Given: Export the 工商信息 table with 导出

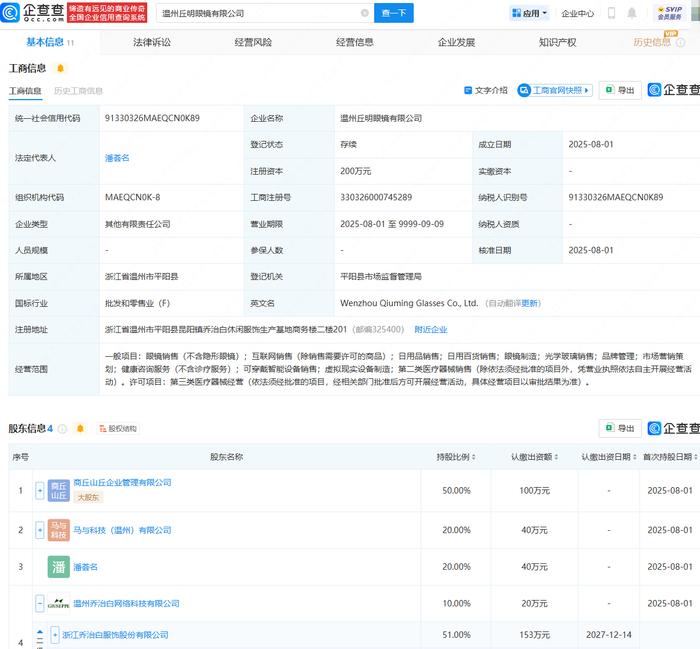Looking at the screenshot, I should coord(620,90).
